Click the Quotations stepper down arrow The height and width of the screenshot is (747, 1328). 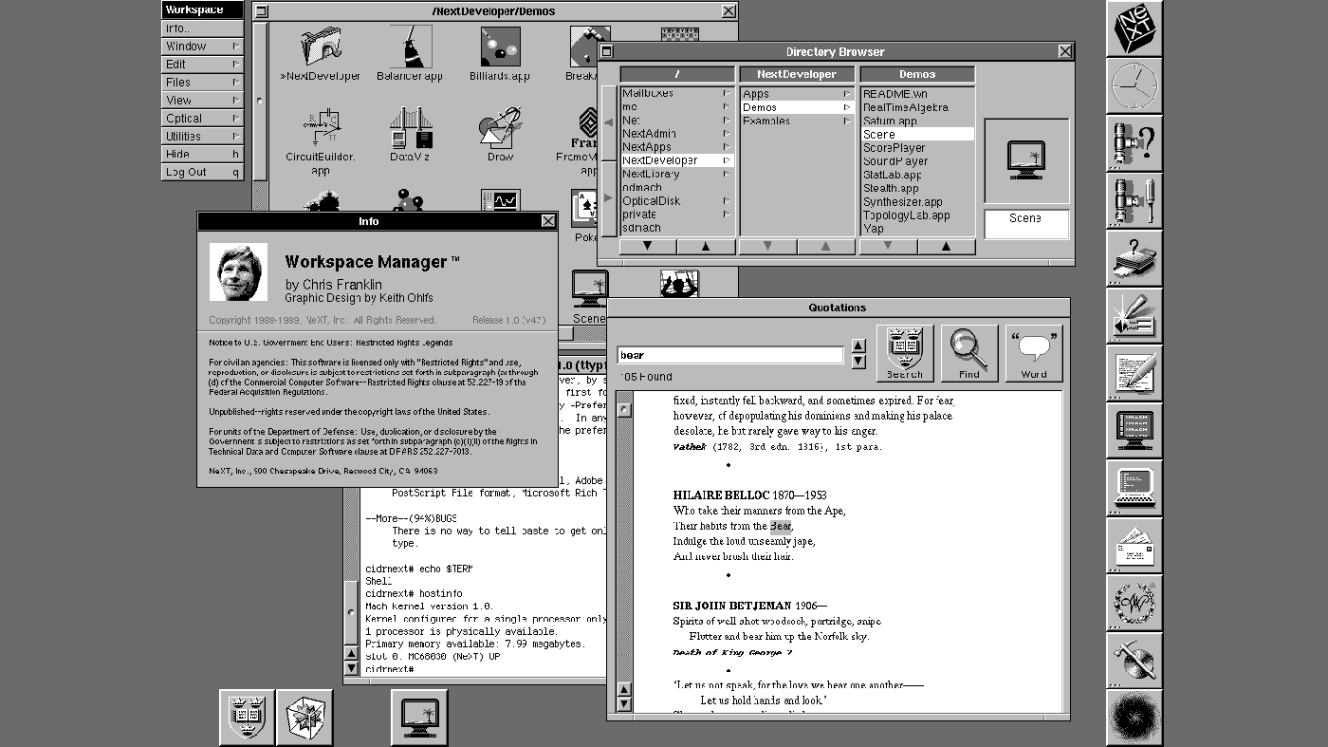(x=859, y=362)
